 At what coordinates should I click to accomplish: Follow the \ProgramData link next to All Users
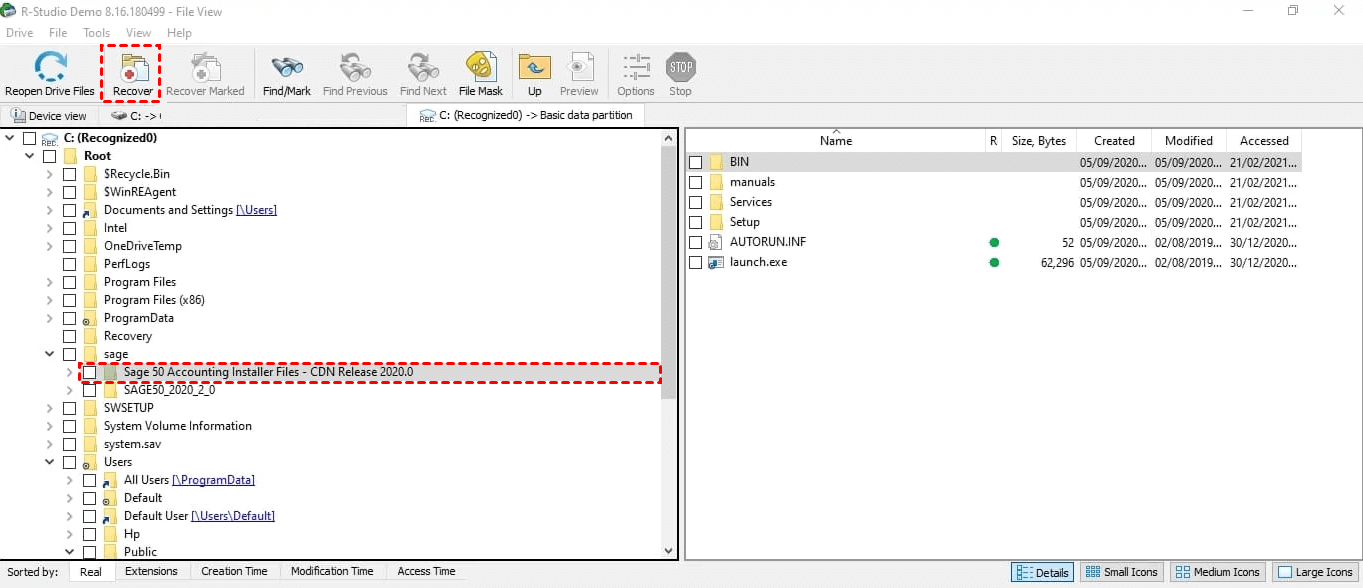tap(213, 480)
